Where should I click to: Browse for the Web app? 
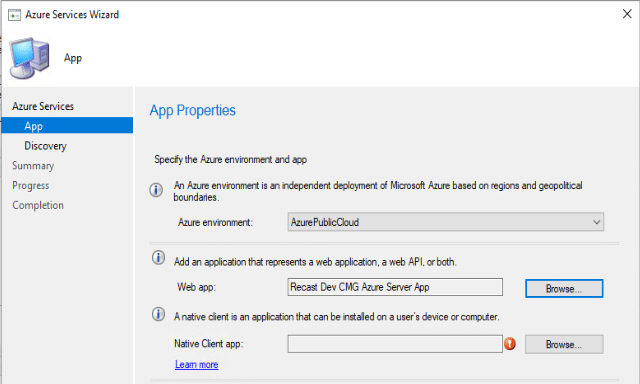(x=564, y=289)
